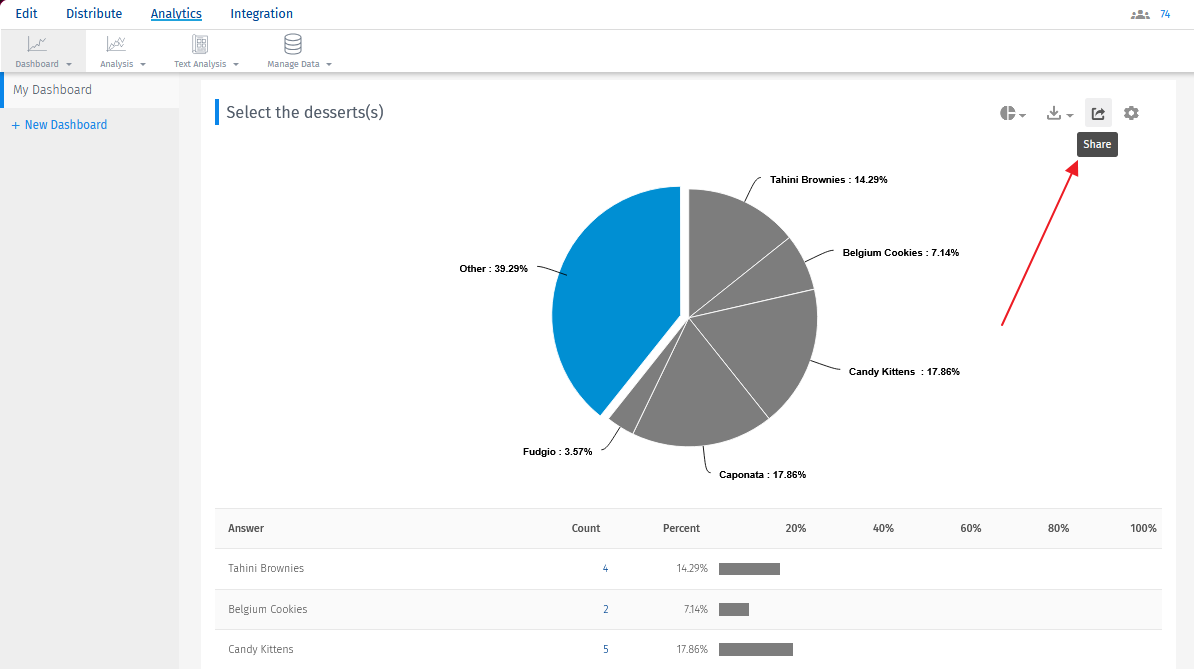Image resolution: width=1194 pixels, height=669 pixels.
Task: Expand the chart type dropdown
Action: [1021, 115]
